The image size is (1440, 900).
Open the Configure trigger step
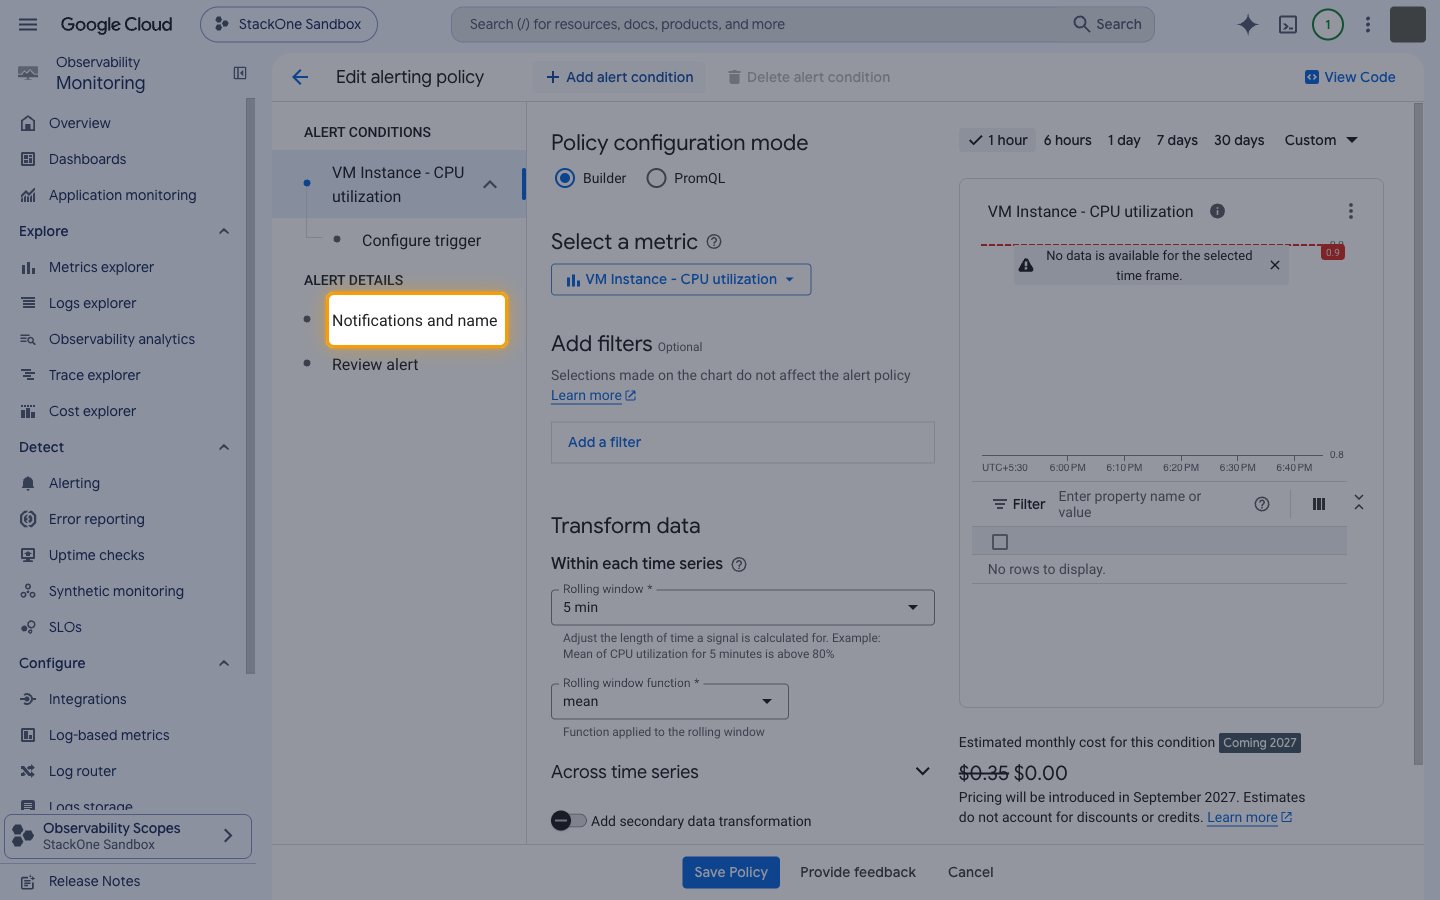click(x=421, y=240)
